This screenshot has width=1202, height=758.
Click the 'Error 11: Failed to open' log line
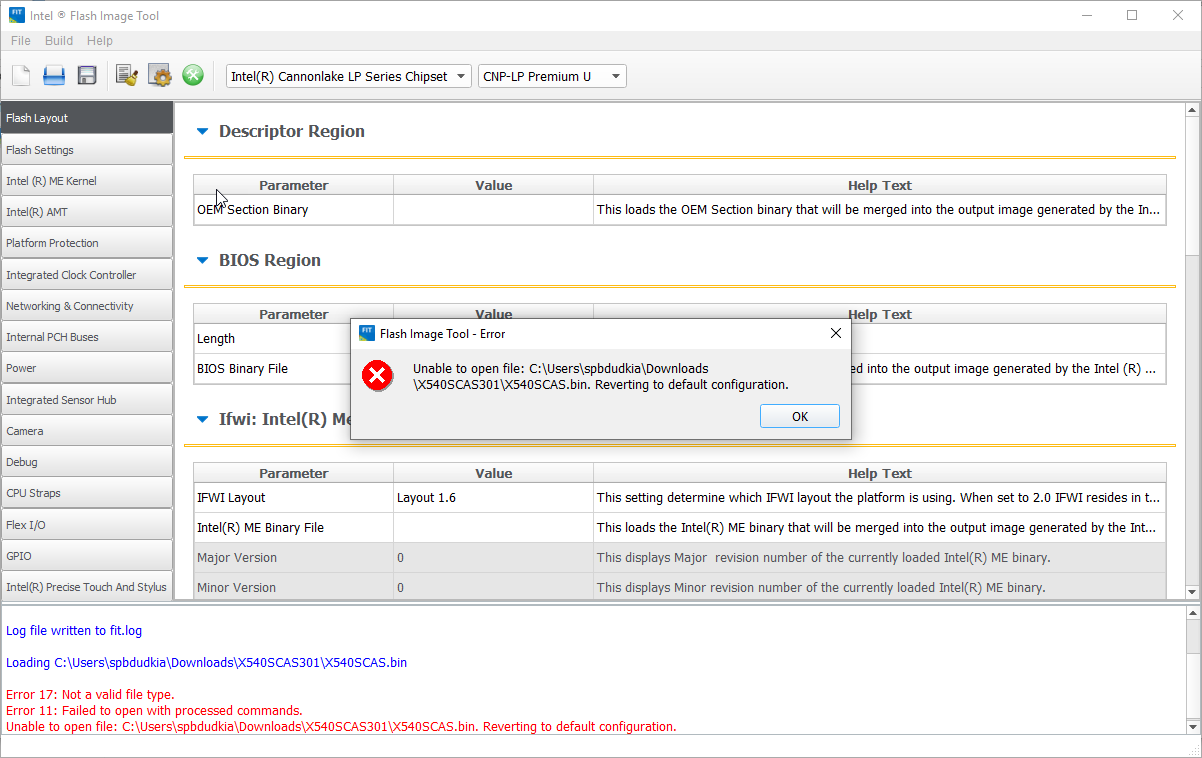tap(154, 711)
